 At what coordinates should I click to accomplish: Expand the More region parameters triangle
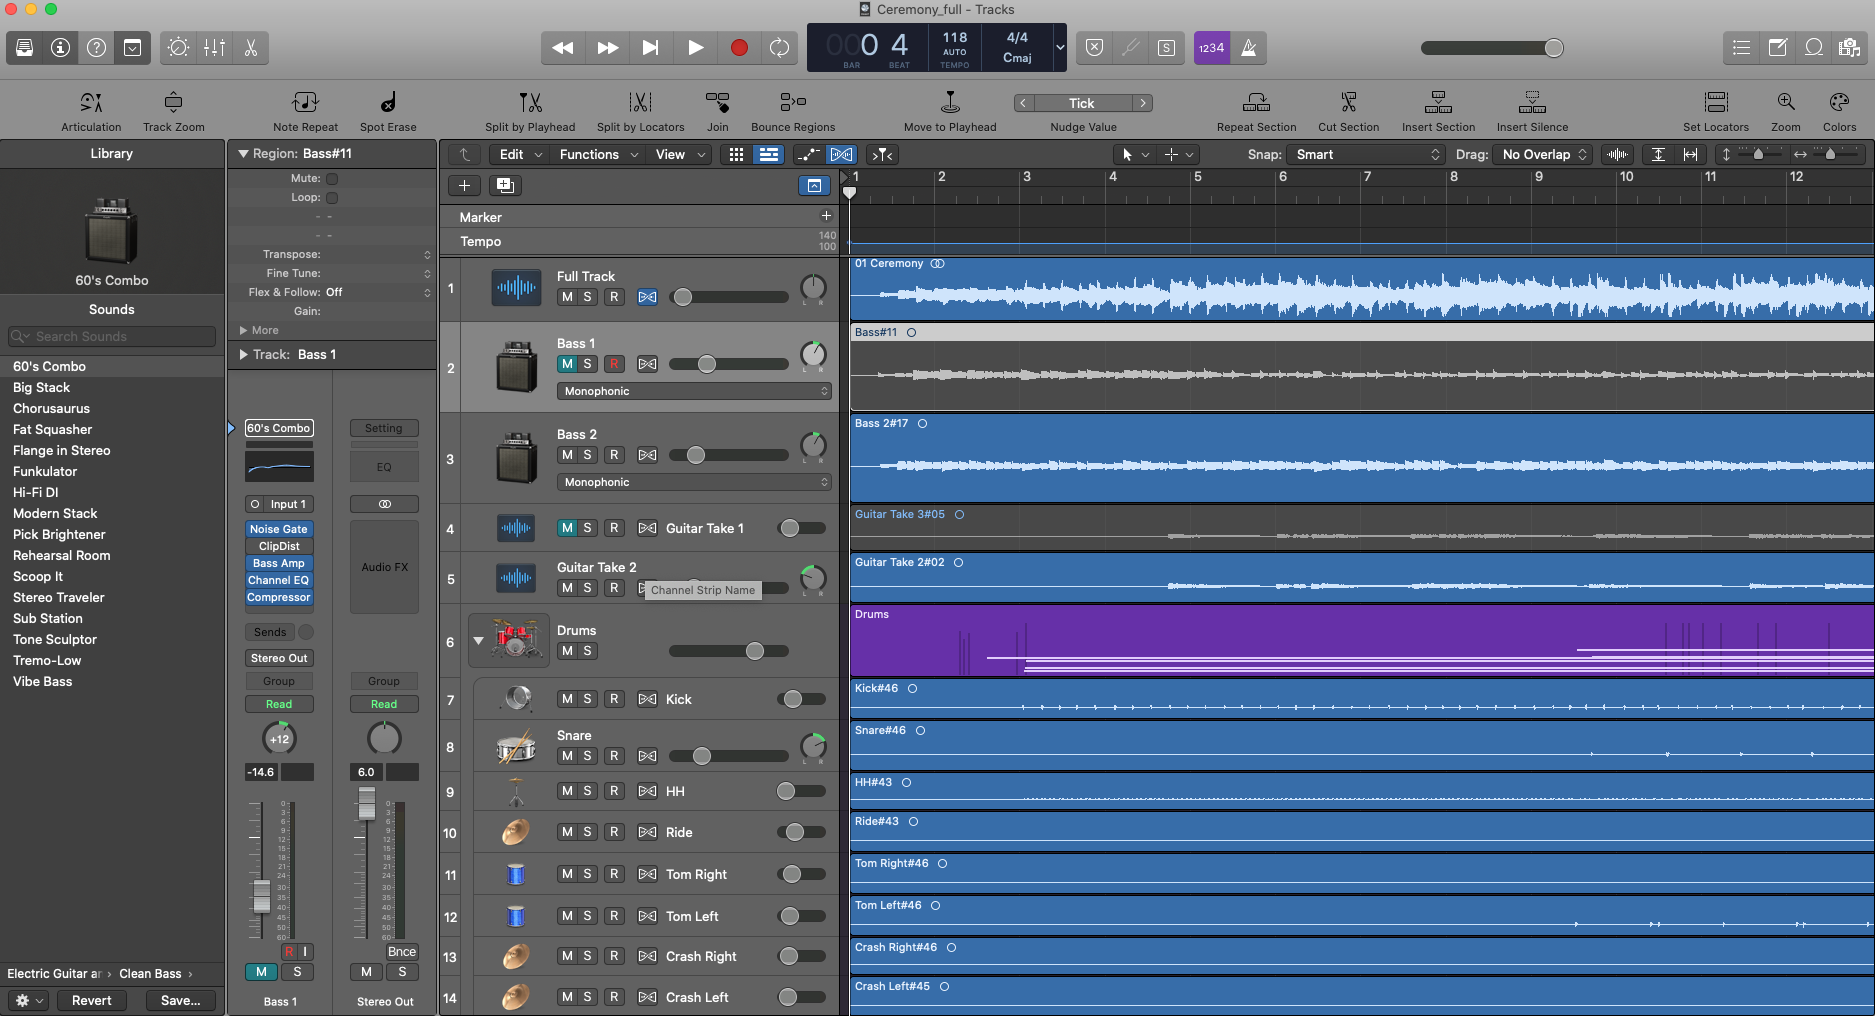(x=243, y=330)
